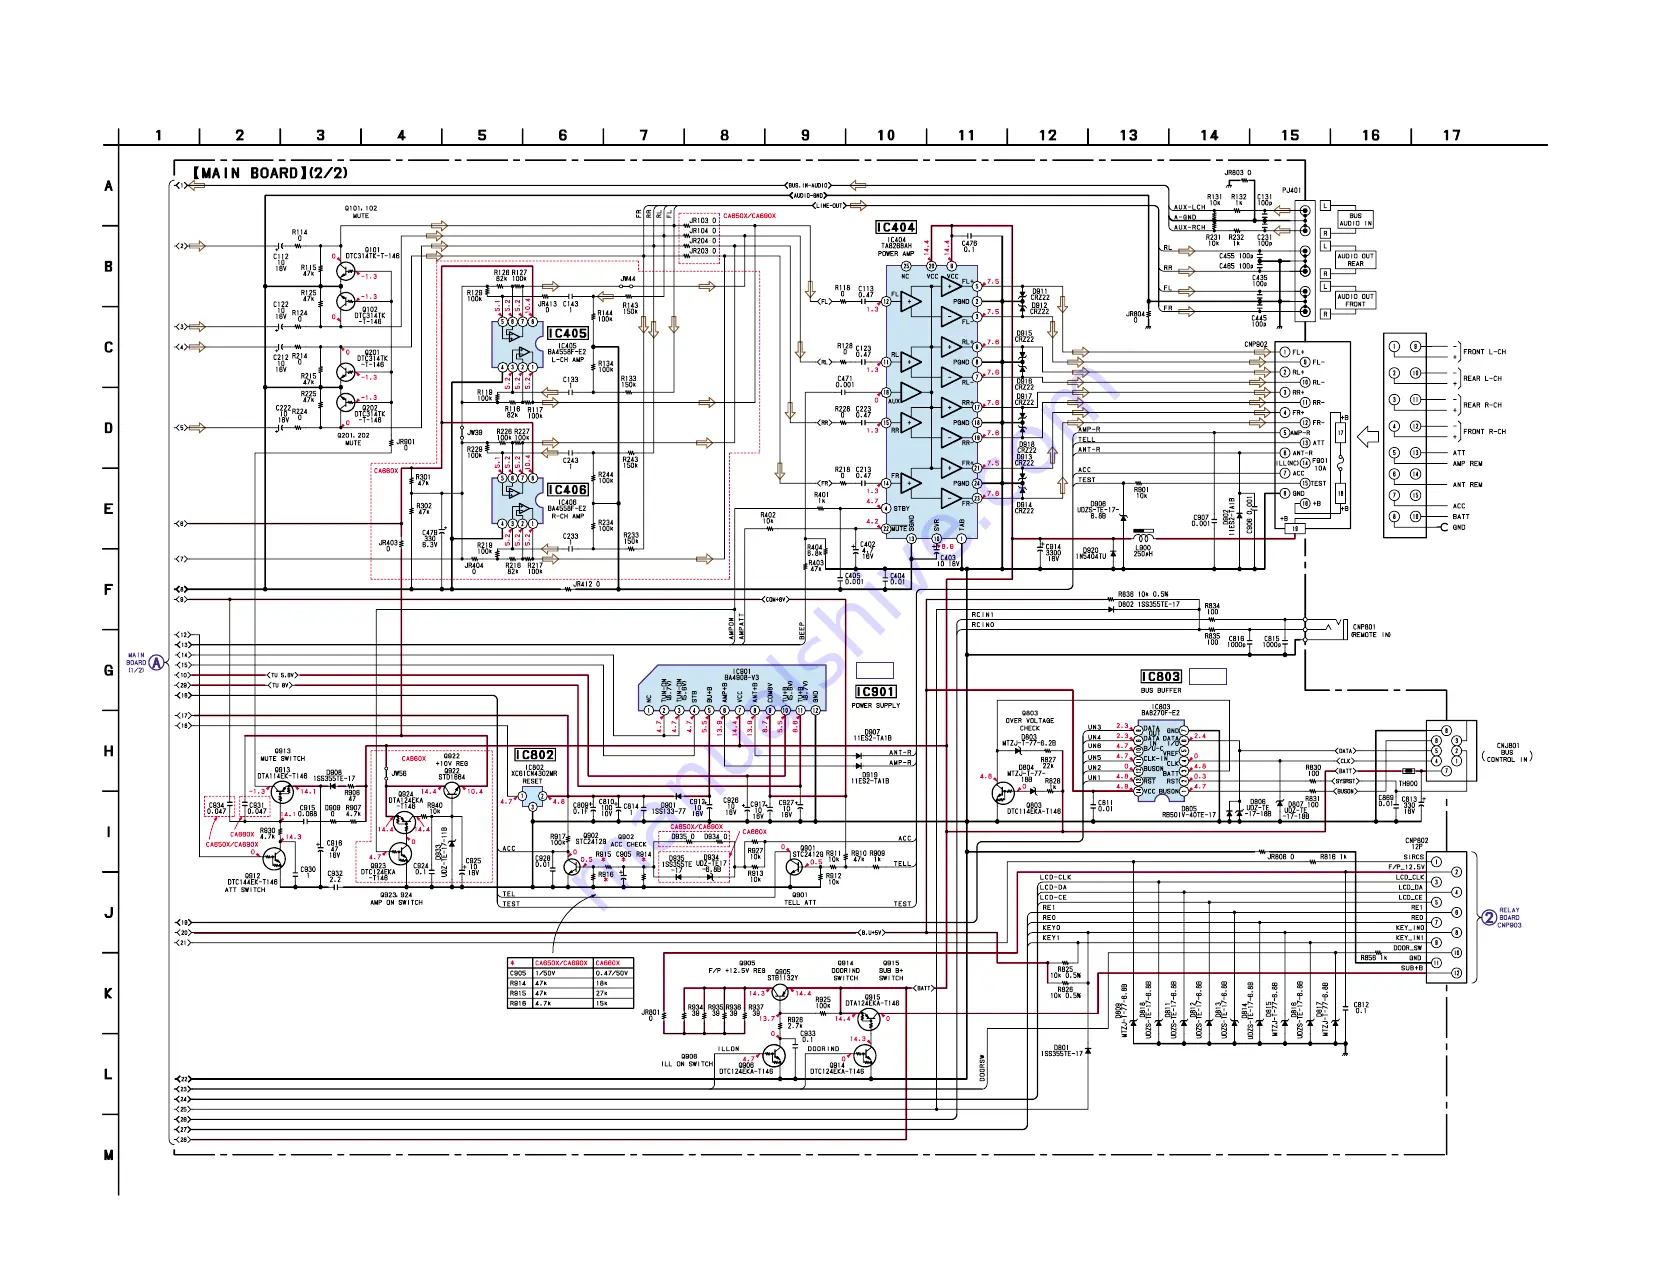Click column number 1 in the top ruler
1680x1263 pixels.
[x=158, y=135]
